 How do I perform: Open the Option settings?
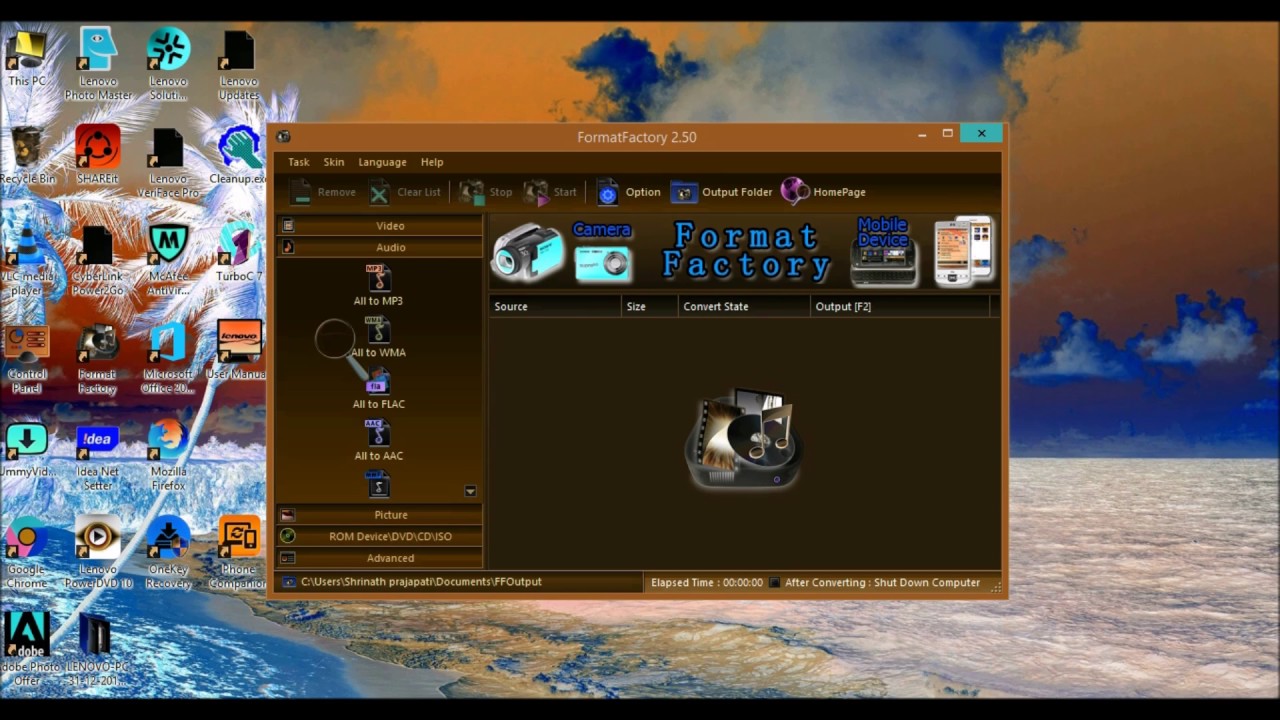(x=628, y=192)
